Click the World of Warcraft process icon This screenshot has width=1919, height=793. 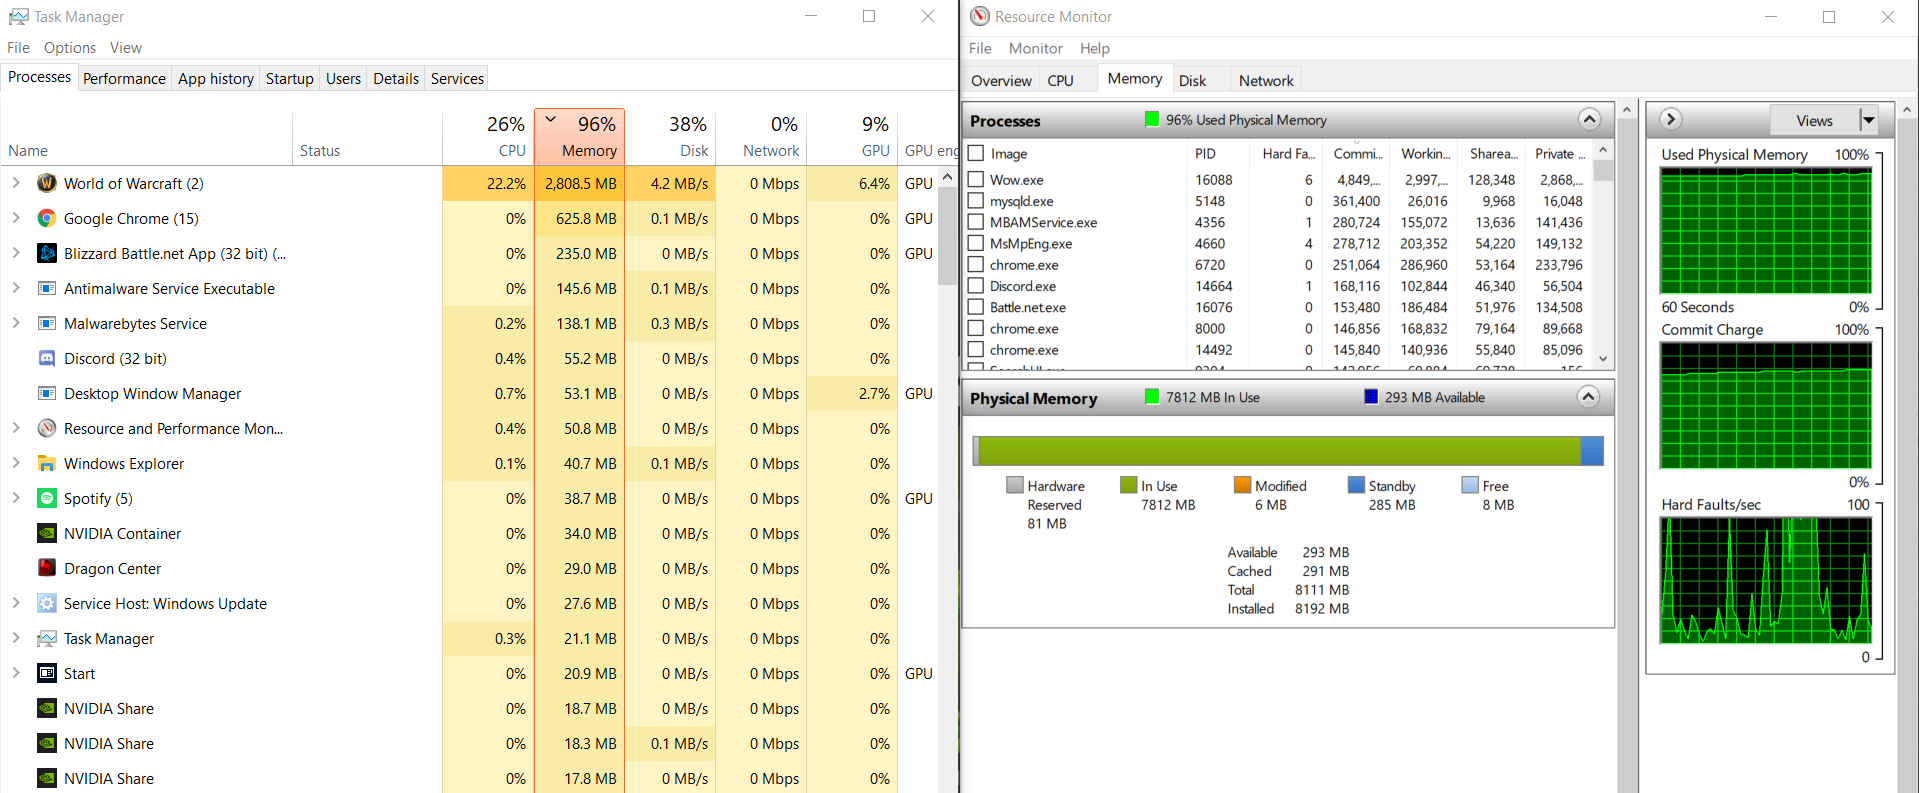point(46,183)
